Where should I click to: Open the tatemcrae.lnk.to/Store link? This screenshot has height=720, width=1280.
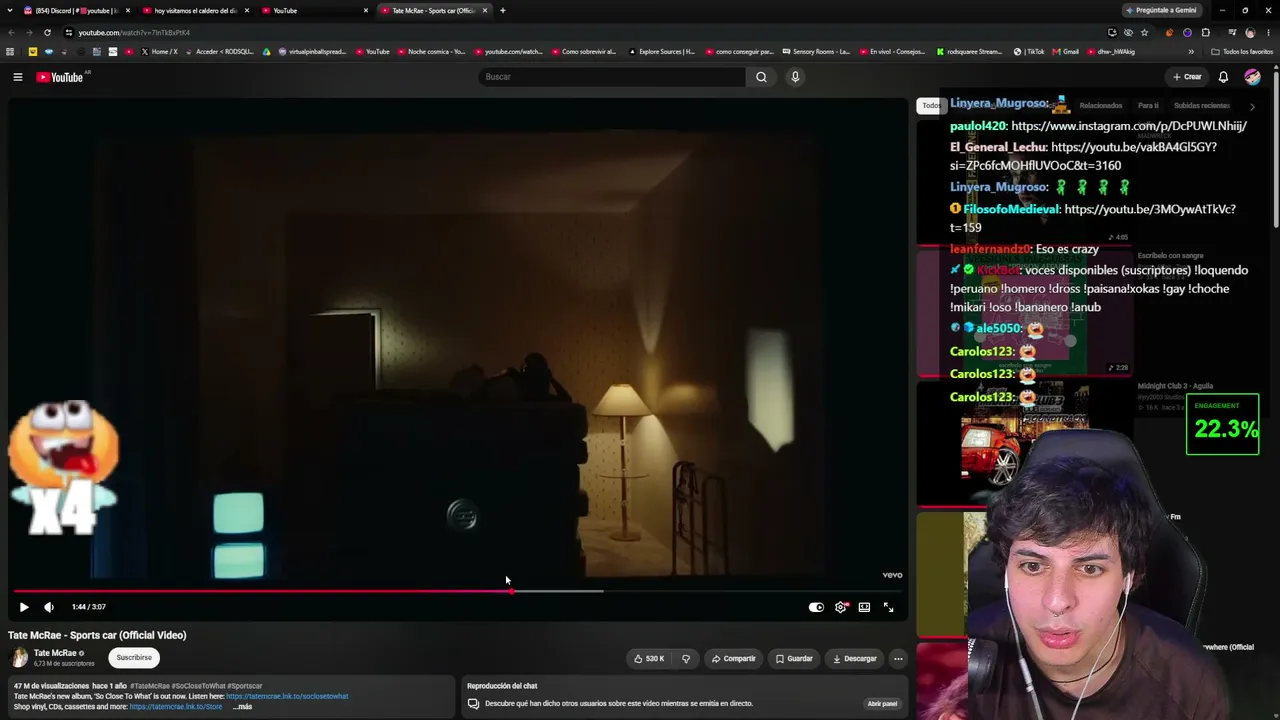click(x=176, y=707)
